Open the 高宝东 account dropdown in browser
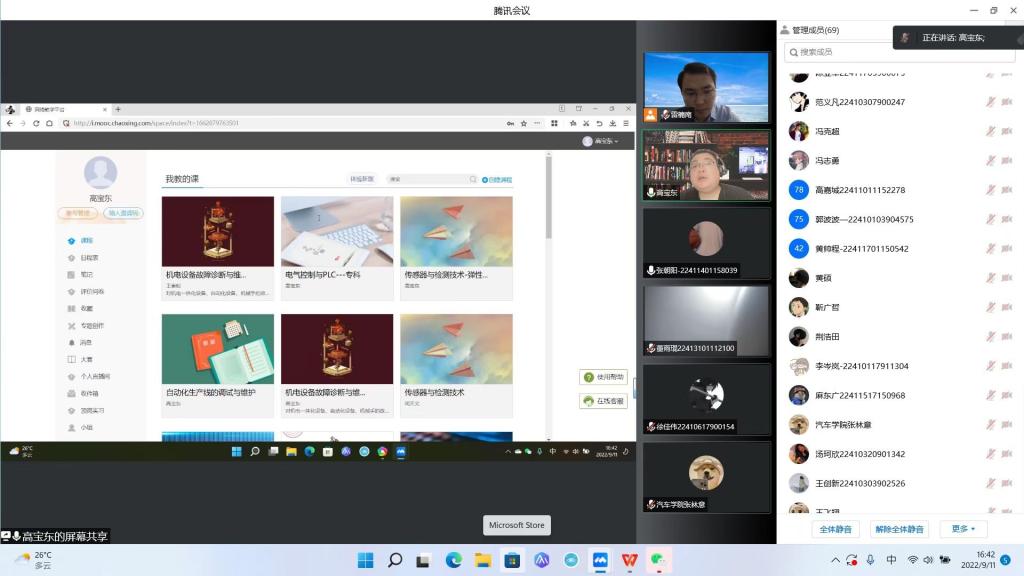This screenshot has height=576, width=1024. point(601,142)
